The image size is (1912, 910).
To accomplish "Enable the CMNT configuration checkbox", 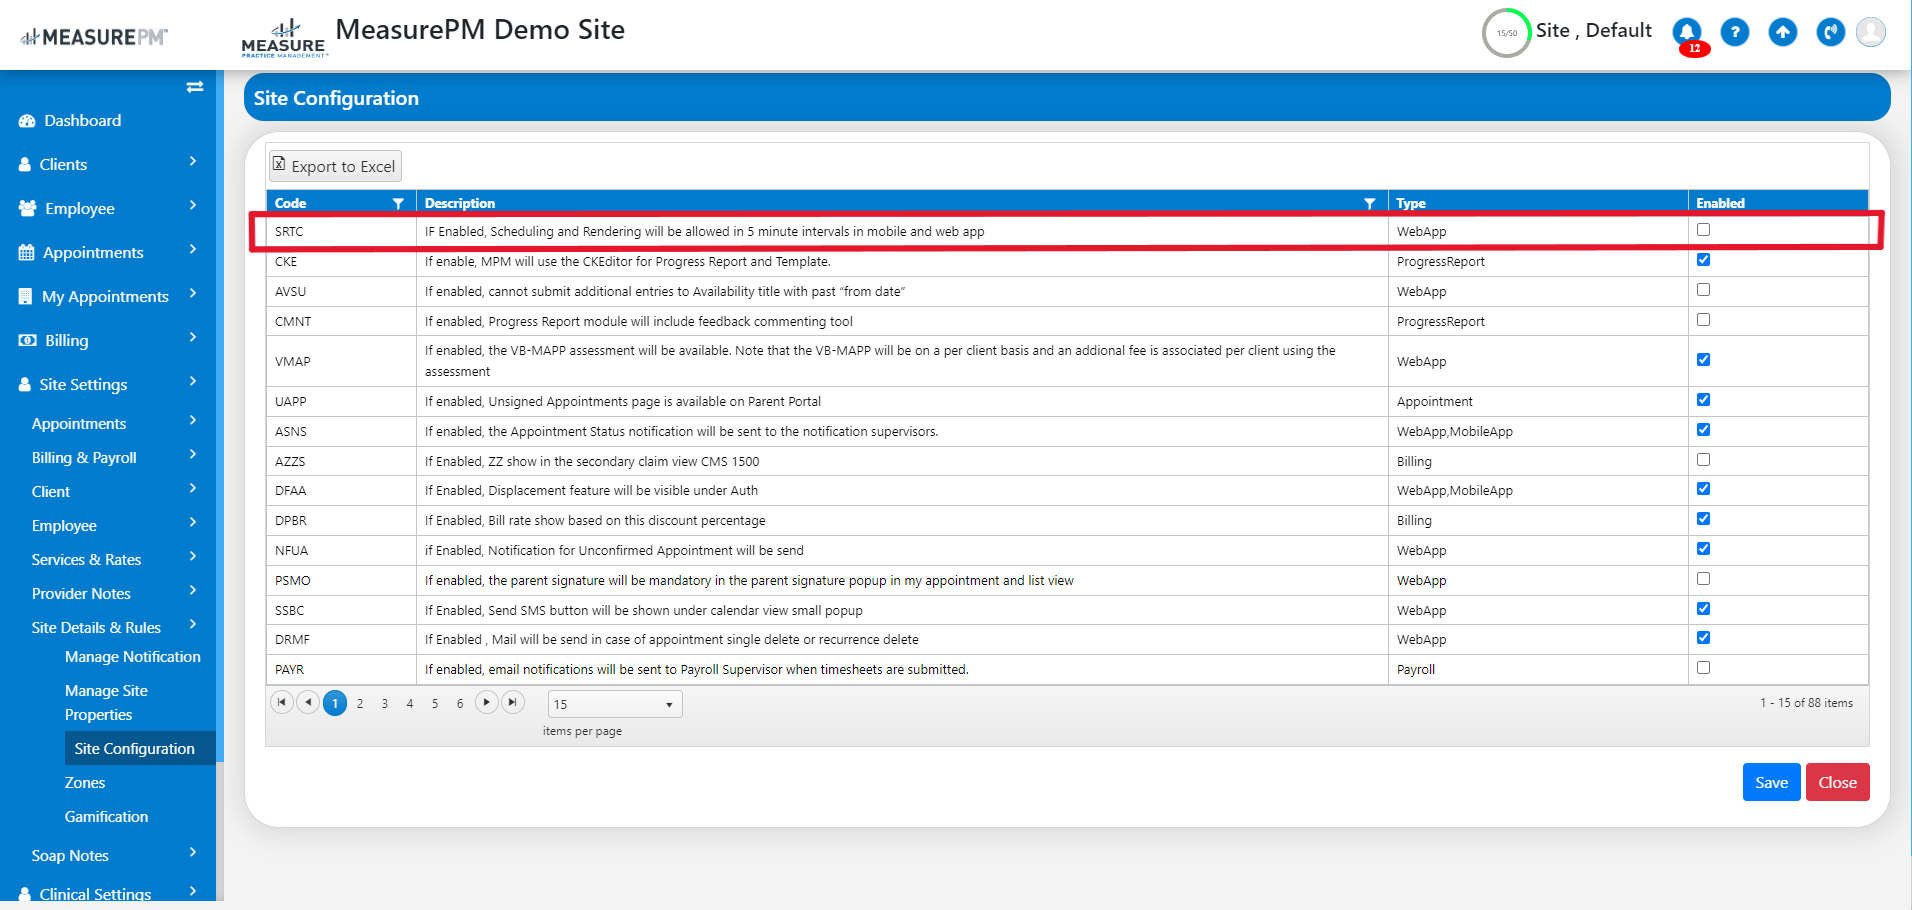I will (x=1703, y=320).
